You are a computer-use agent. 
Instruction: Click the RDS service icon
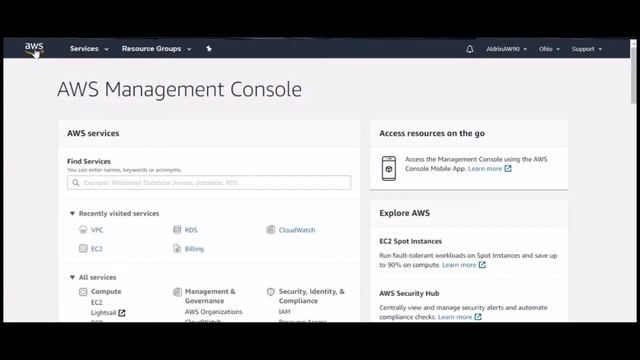click(177, 229)
